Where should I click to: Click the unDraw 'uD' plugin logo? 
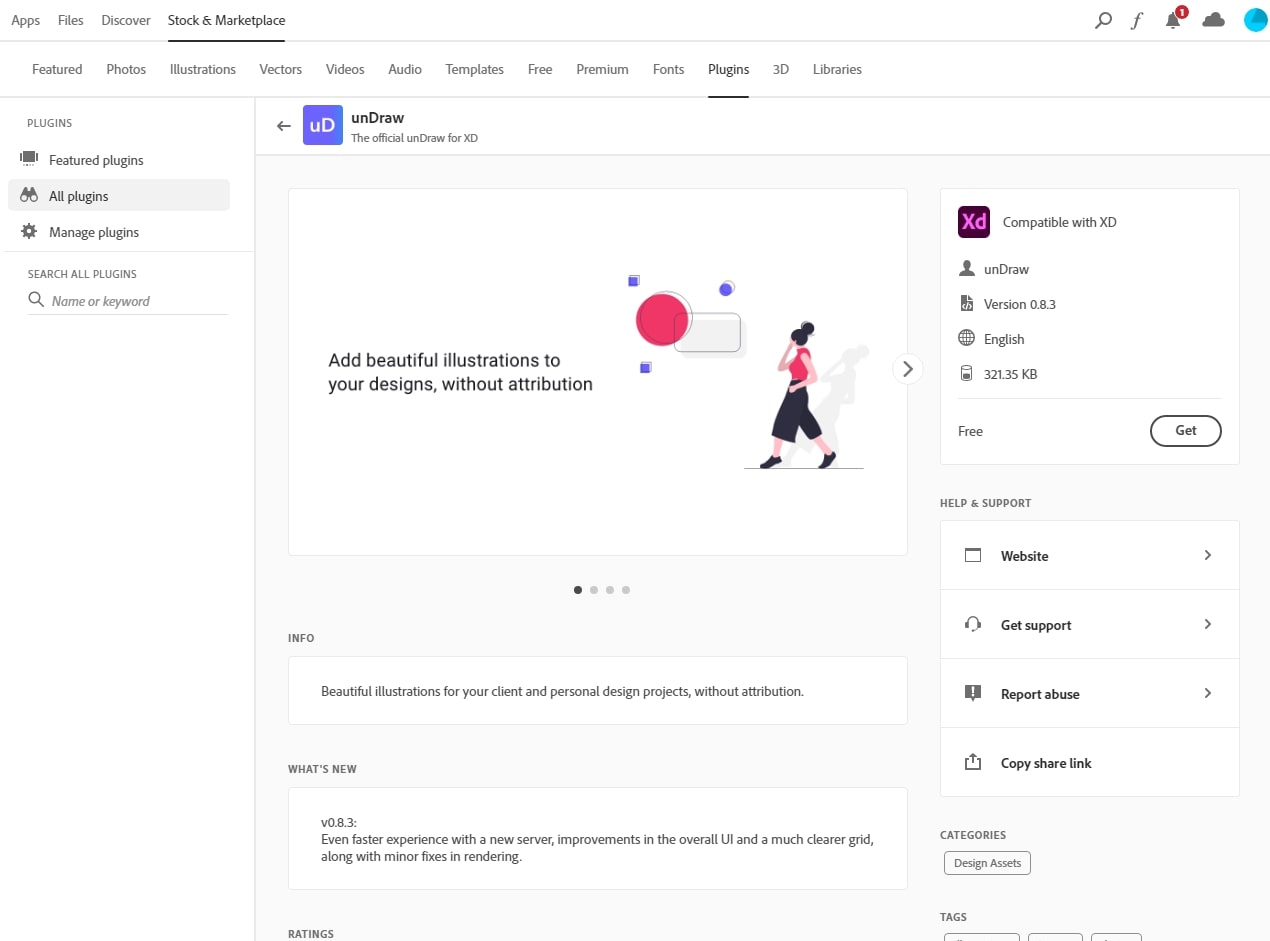[x=323, y=125]
